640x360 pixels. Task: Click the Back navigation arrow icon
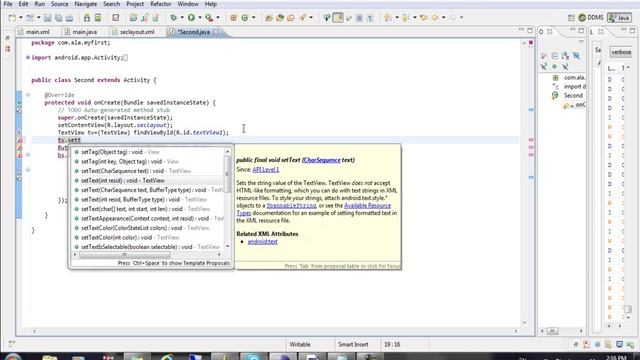435,18
